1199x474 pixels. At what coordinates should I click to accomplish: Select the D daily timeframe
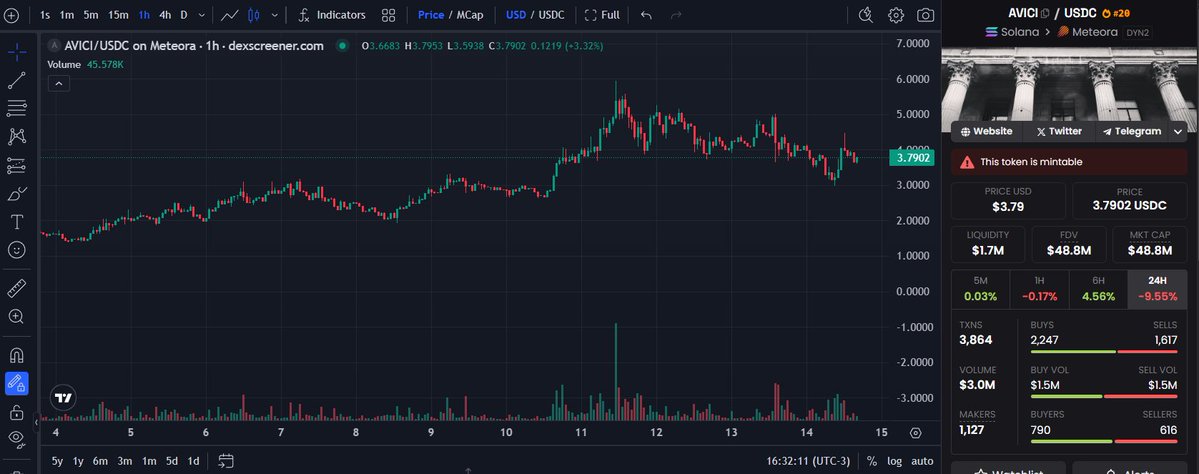[x=184, y=15]
